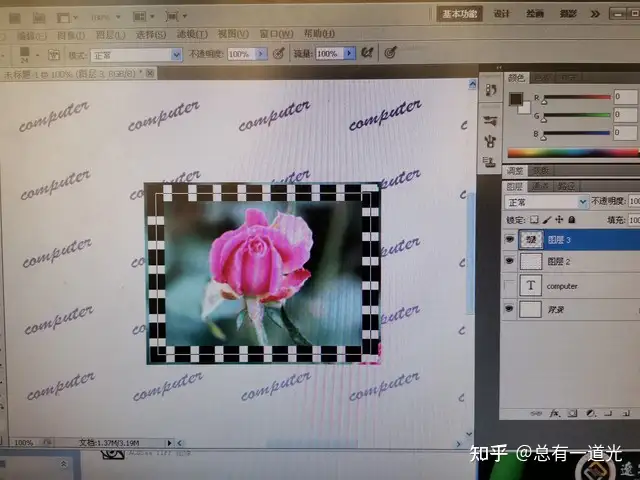Screen dimensions: 640x480
Task: Enable airbrush mode icon
Action: click(x=367, y=52)
